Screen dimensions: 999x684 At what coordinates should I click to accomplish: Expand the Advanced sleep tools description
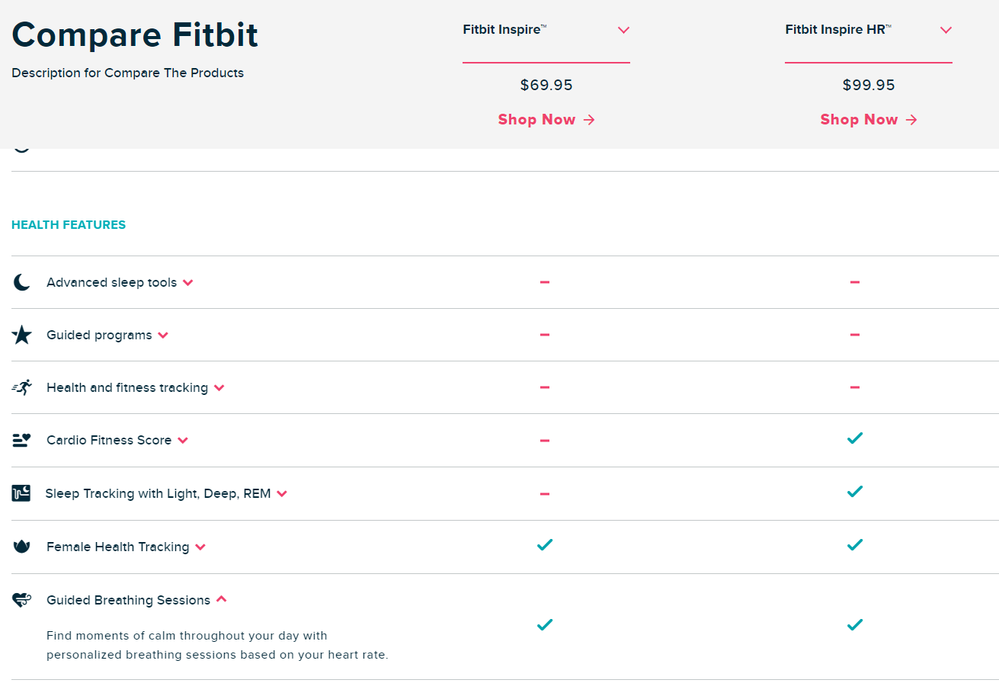click(x=188, y=282)
